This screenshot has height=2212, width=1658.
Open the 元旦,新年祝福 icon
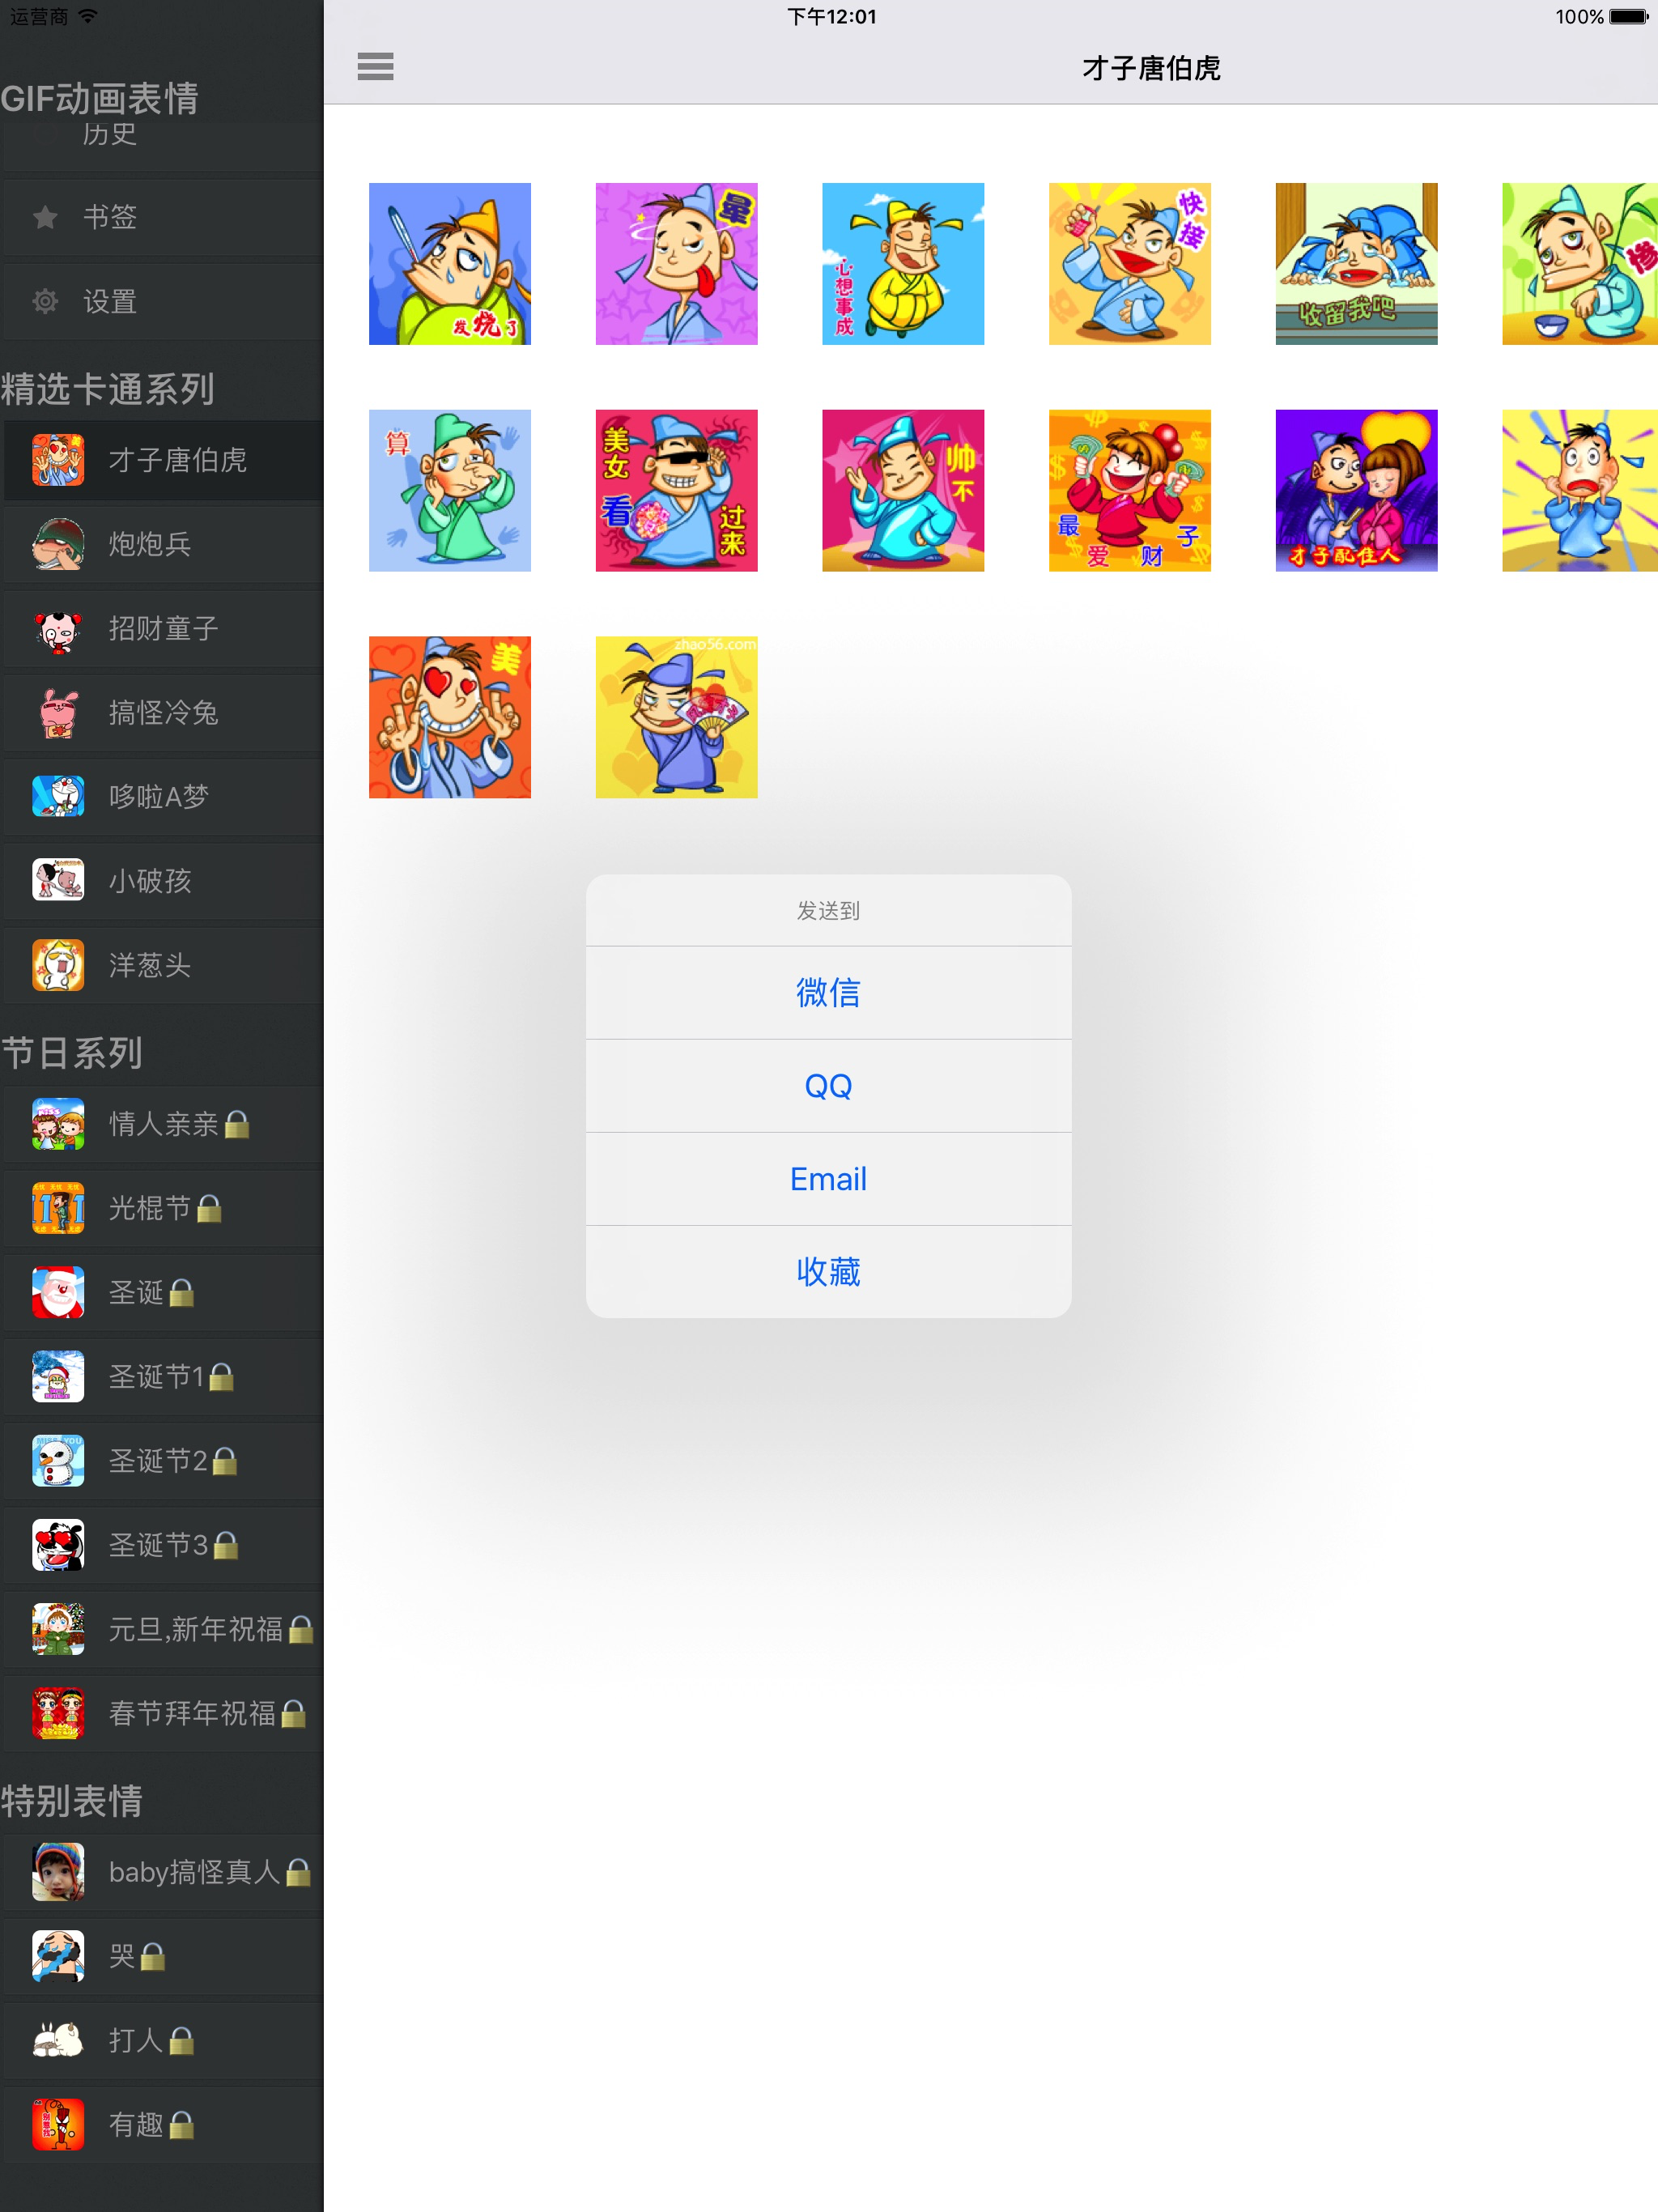58,1629
